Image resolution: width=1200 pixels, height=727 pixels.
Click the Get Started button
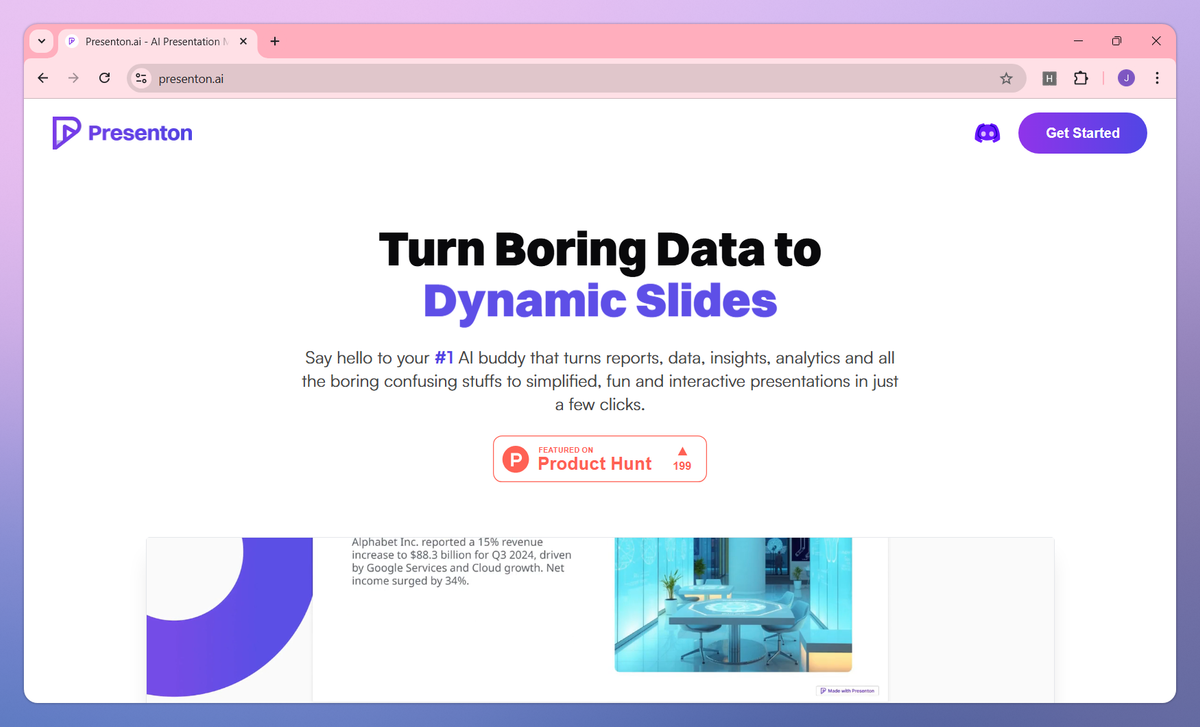tap(1082, 133)
